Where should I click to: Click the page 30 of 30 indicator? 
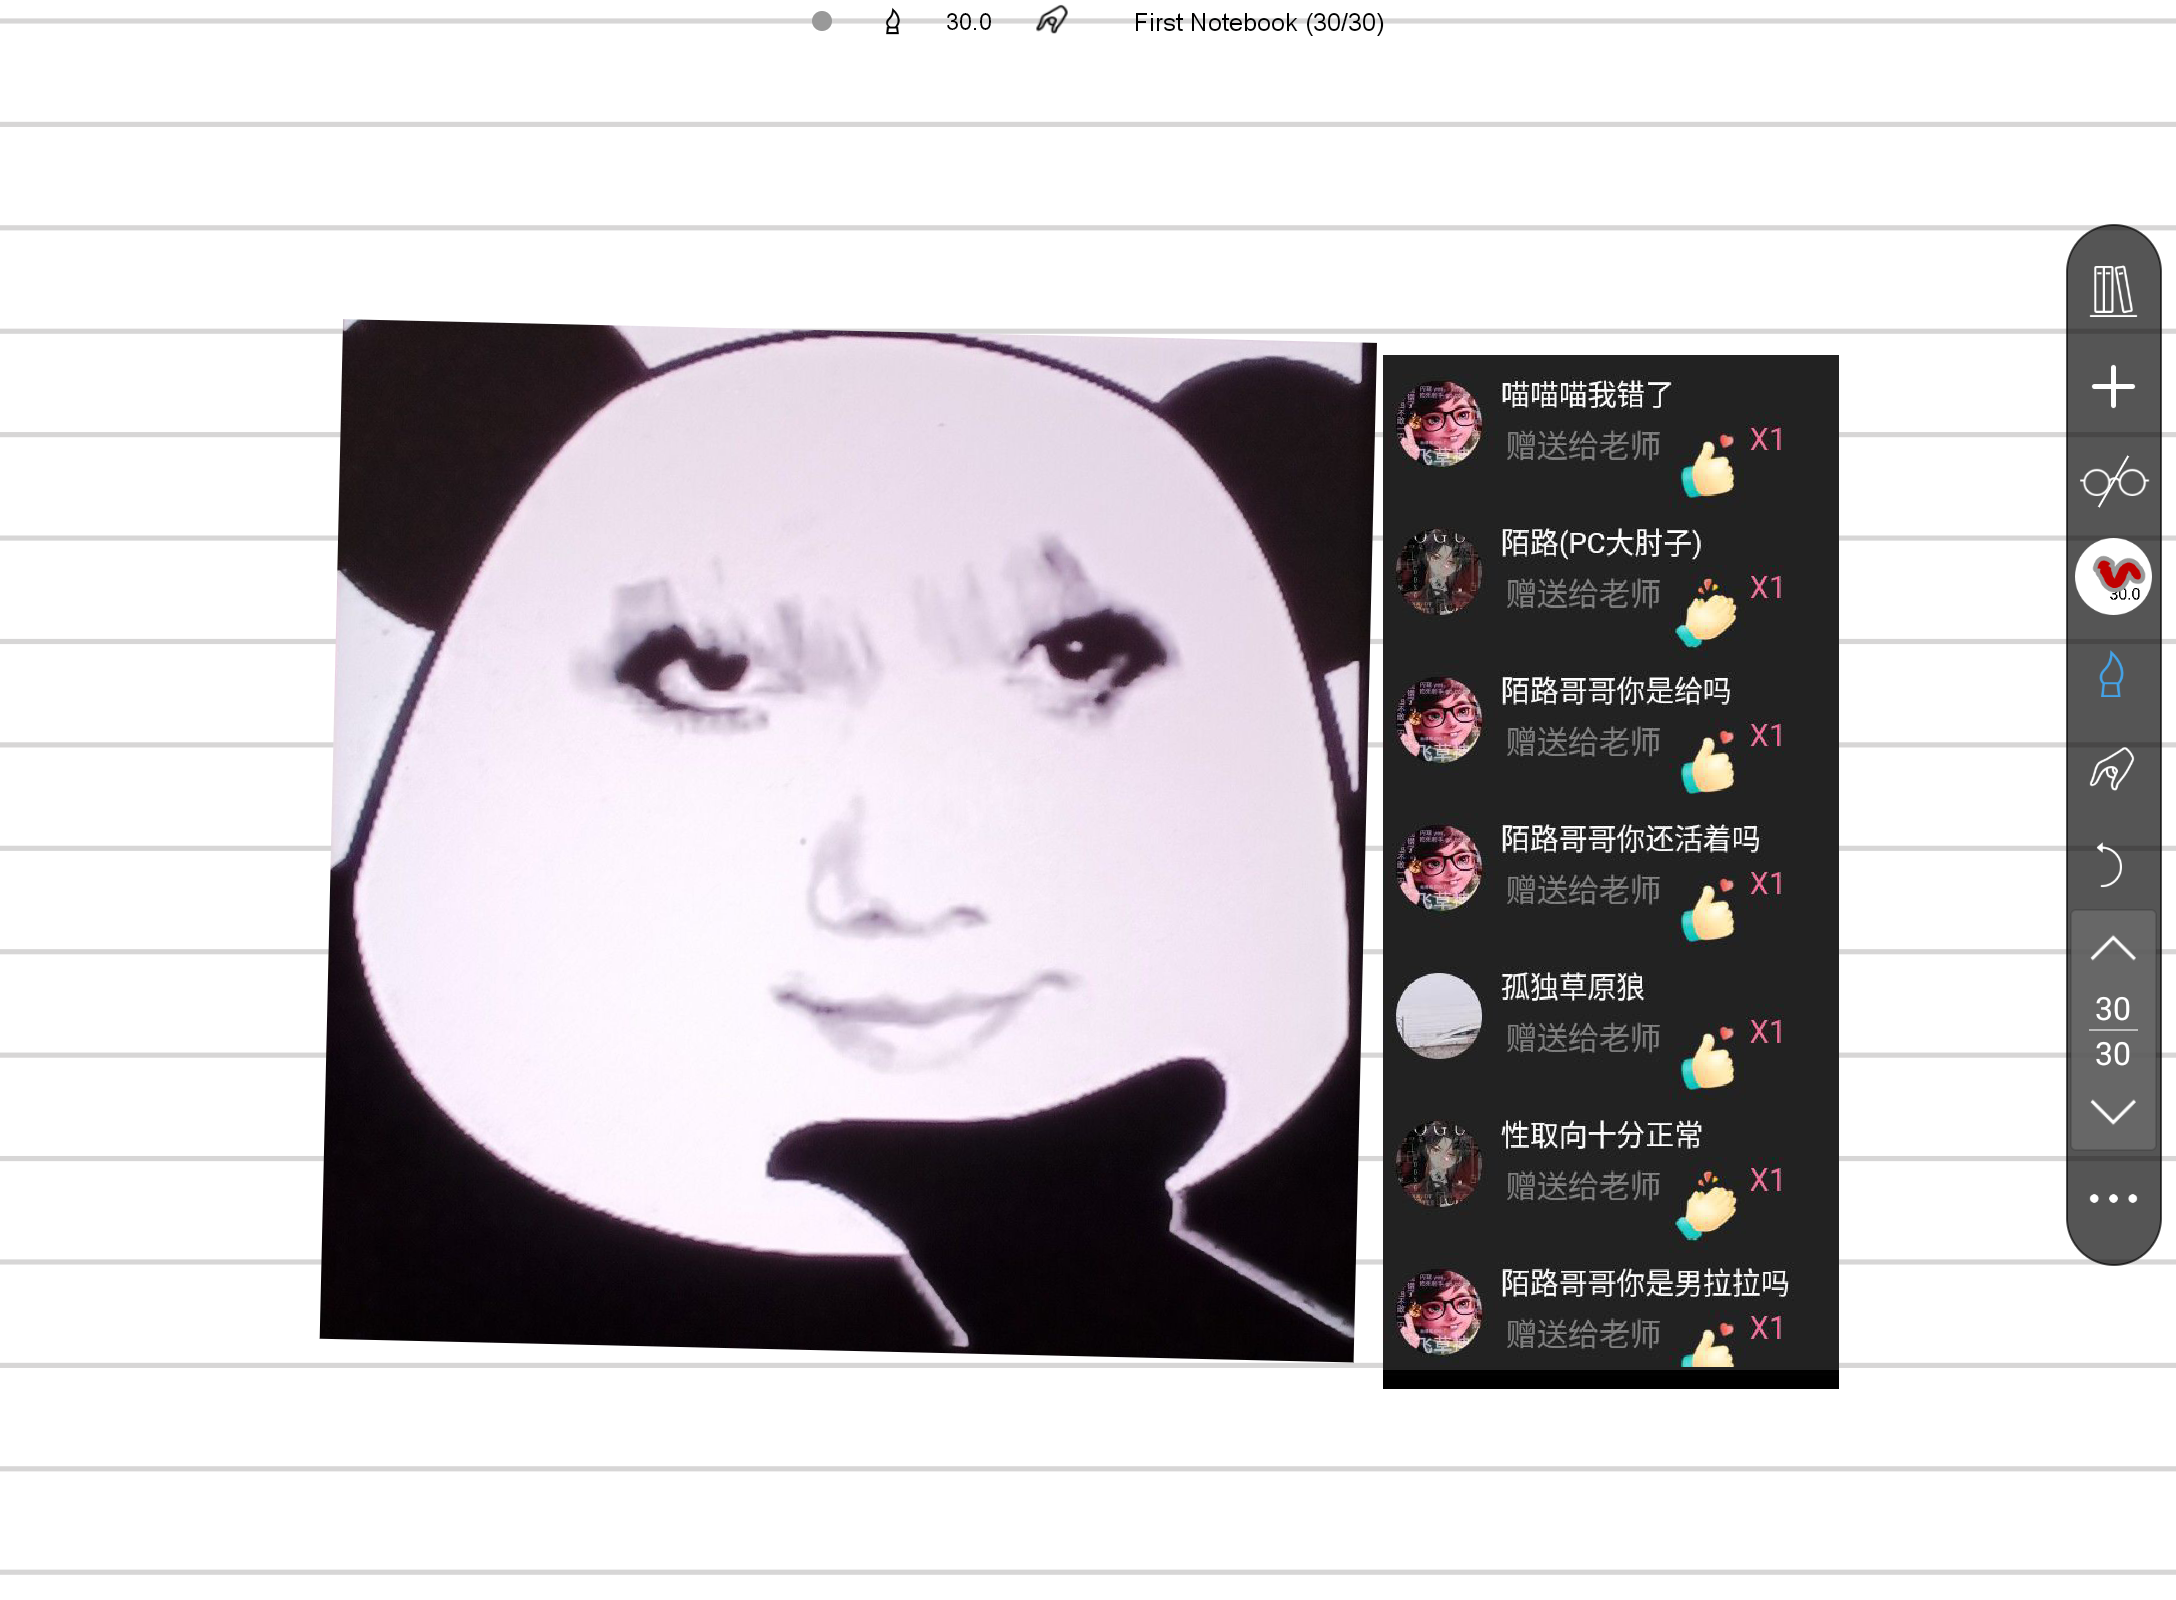(x=2113, y=1031)
